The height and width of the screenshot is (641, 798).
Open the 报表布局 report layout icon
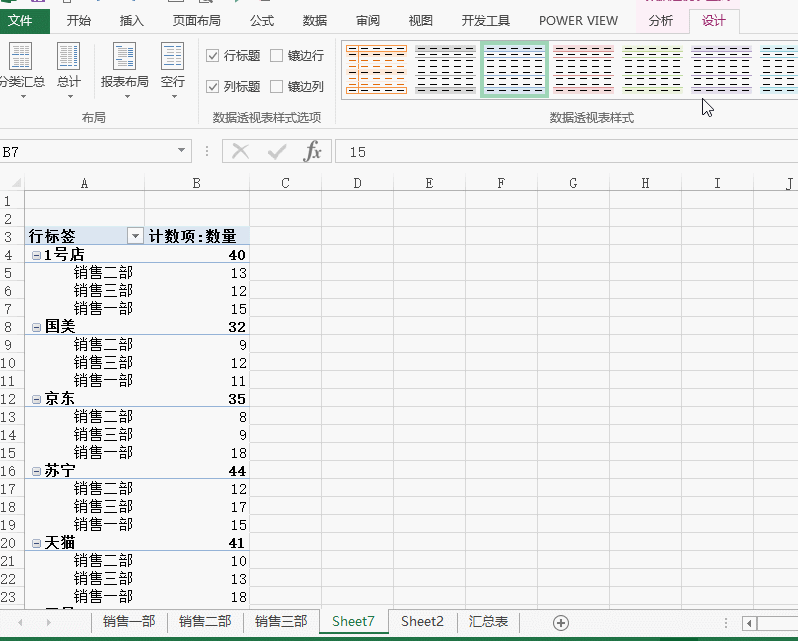click(x=125, y=58)
